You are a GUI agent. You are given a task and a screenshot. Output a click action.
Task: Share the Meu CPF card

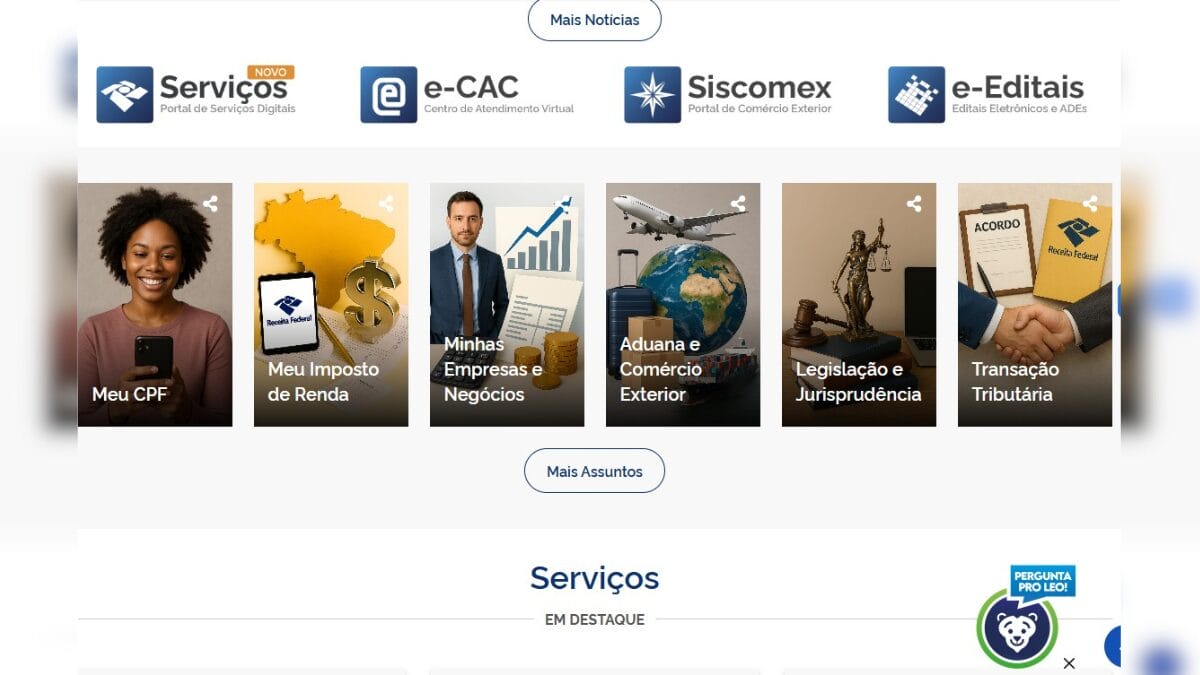(210, 204)
